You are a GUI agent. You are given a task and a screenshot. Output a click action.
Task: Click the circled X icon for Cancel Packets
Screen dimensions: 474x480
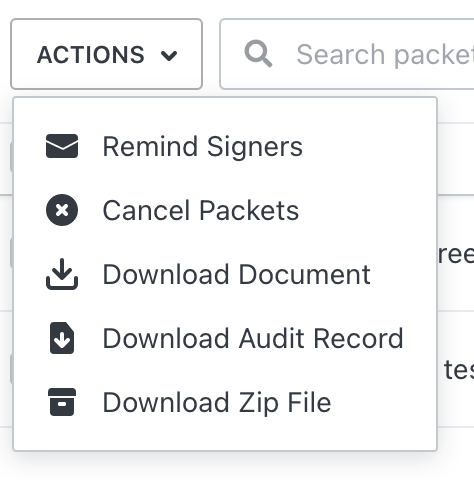coord(62,210)
